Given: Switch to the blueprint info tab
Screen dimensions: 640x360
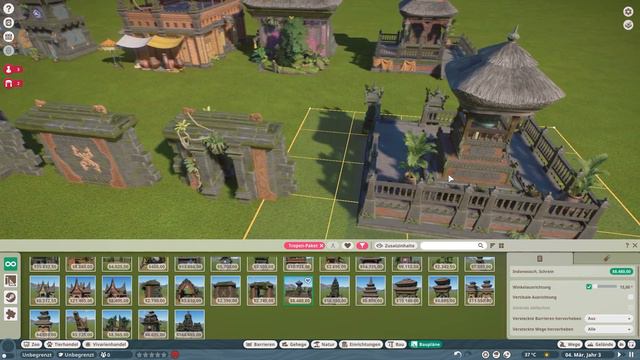Looking at the screenshot, I should coord(540,258).
